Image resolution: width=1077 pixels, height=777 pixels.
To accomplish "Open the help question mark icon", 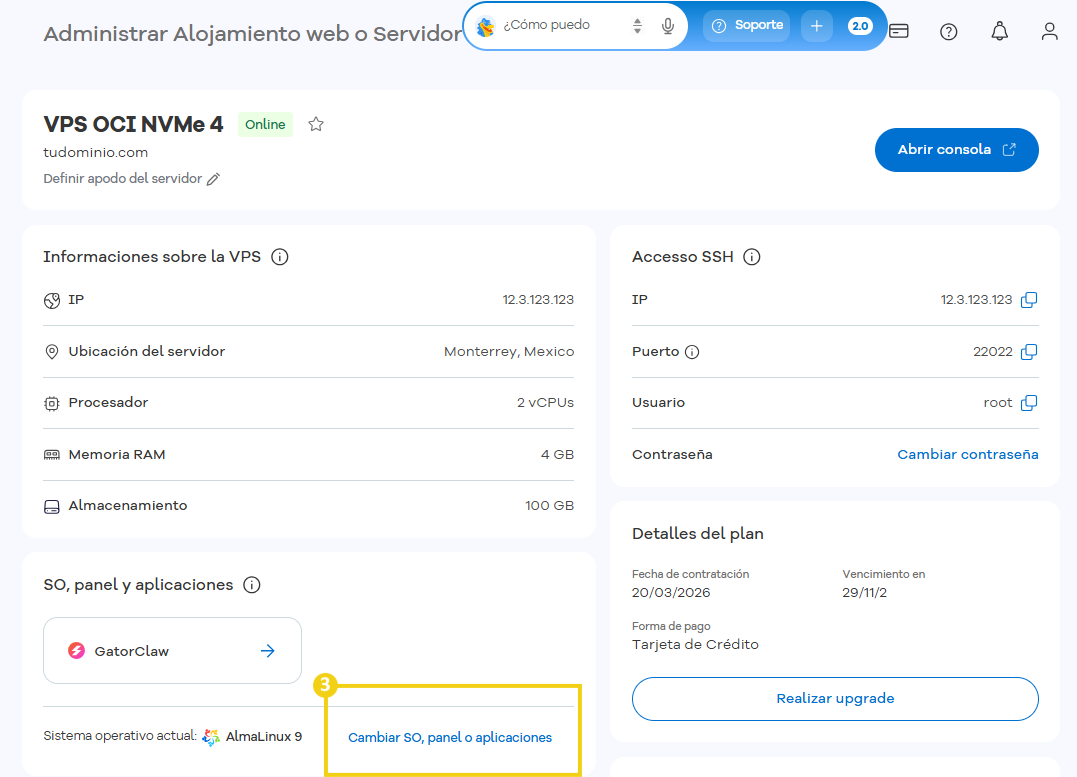I will pyautogui.click(x=949, y=32).
